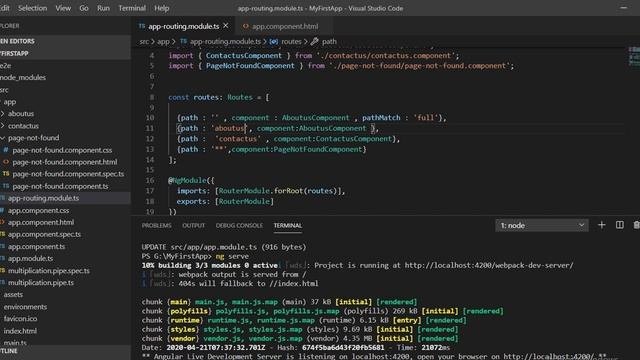Place cursor on line 11 'aboutus' path
This screenshot has width=640, height=360.
[x=230, y=129]
